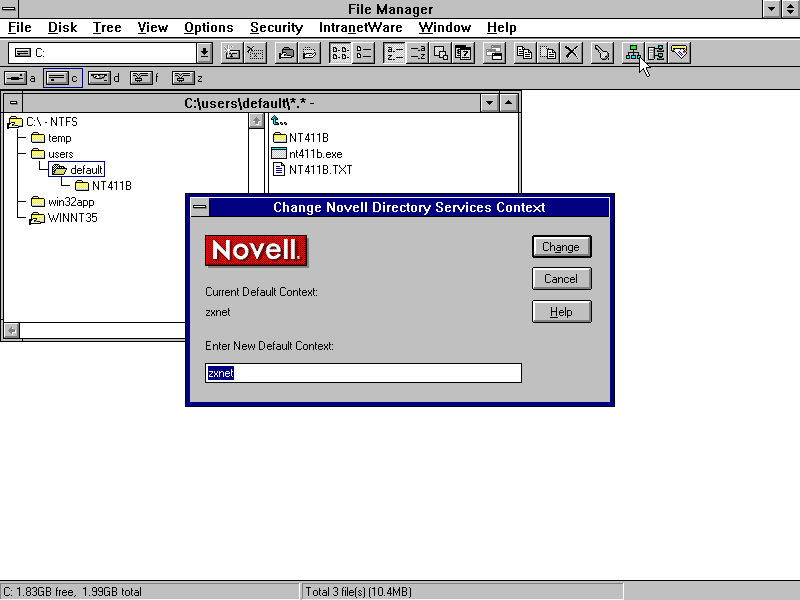Click tree pane scroll up arrow

click(256, 121)
